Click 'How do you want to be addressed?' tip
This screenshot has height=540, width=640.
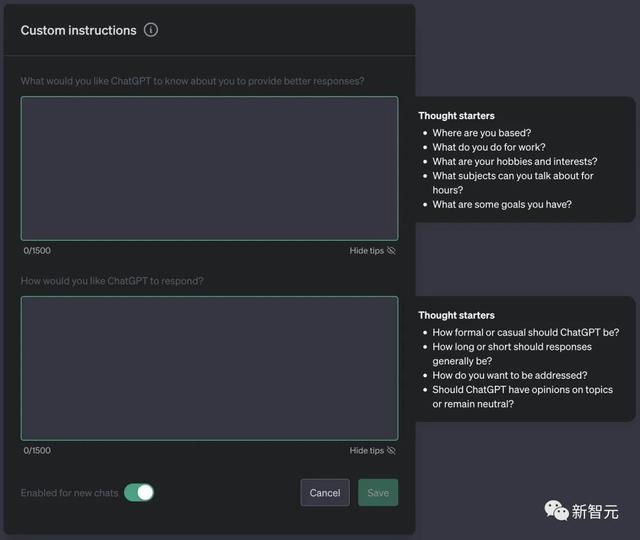(x=509, y=376)
